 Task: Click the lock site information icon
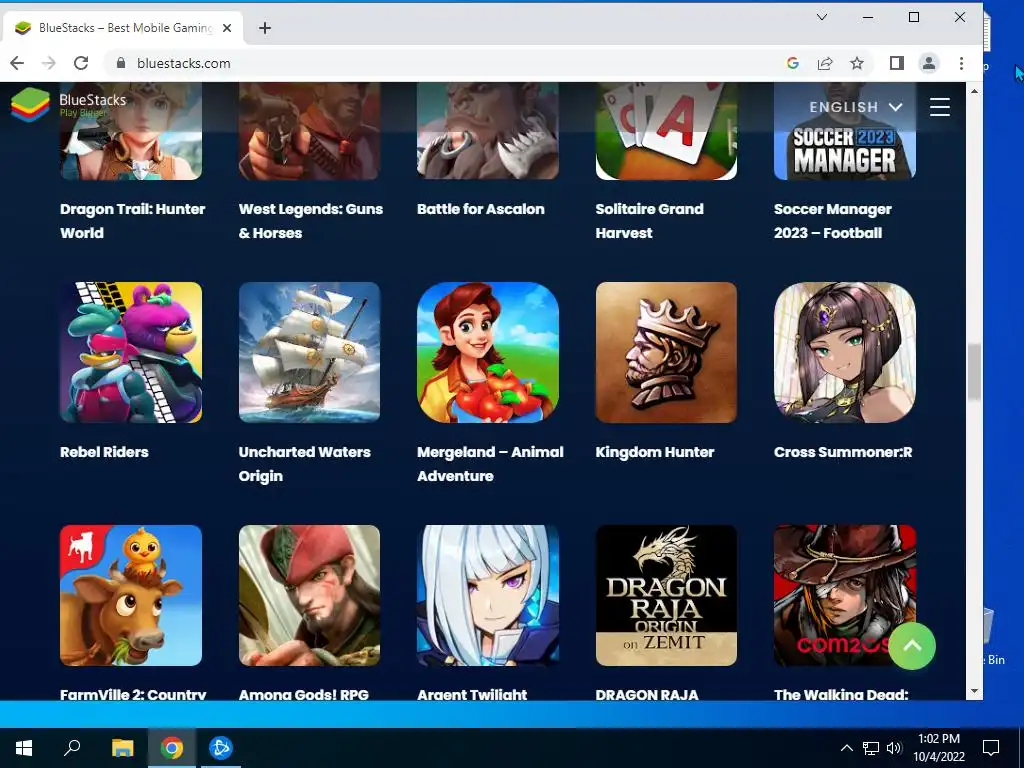[120, 63]
